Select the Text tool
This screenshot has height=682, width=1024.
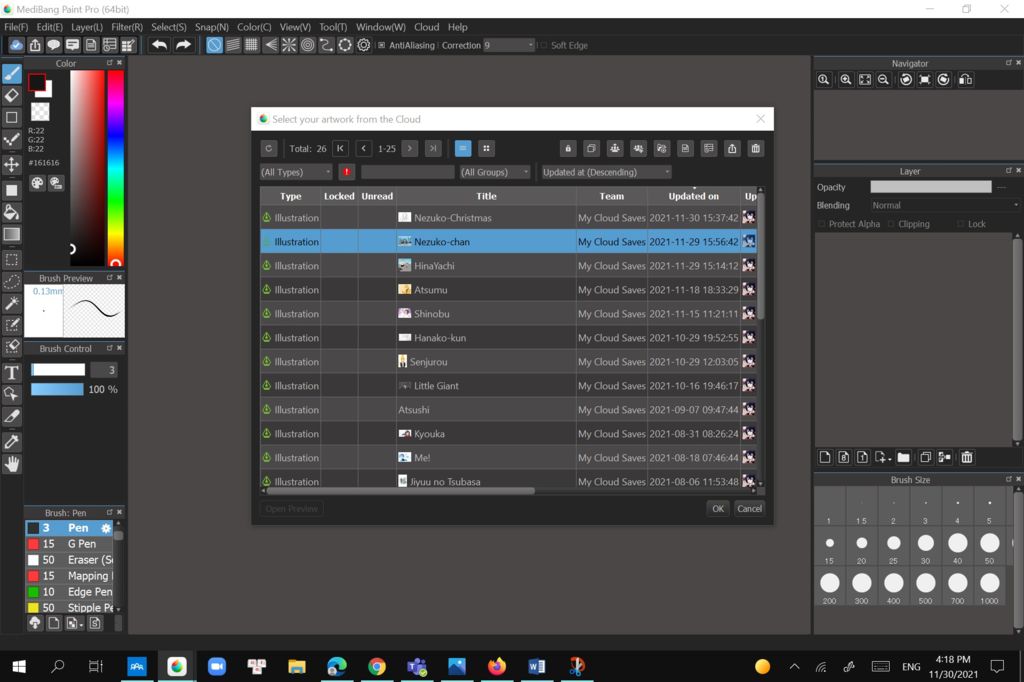[x=12, y=372]
